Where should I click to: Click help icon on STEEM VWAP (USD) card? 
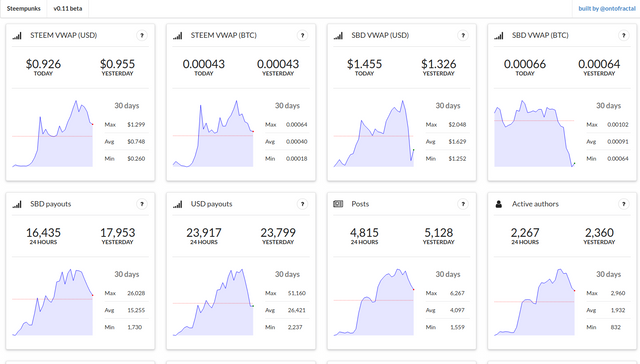pos(142,36)
